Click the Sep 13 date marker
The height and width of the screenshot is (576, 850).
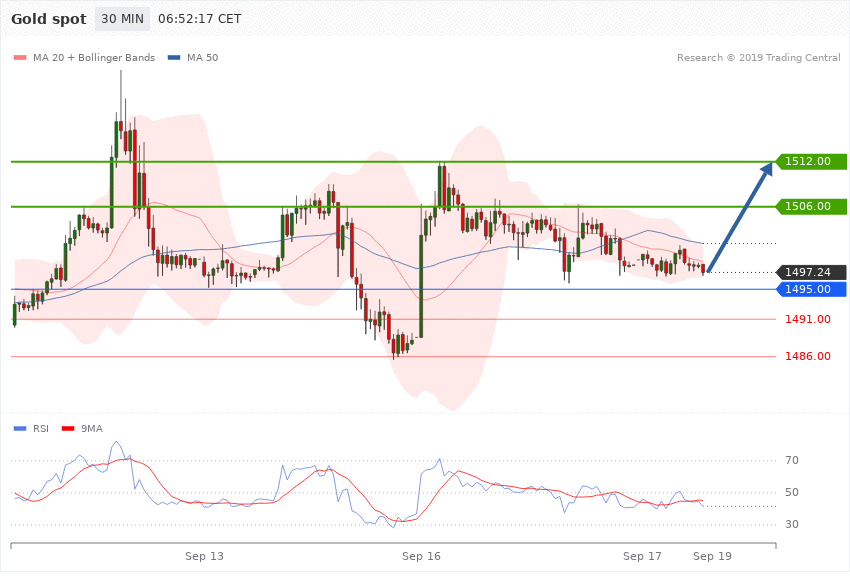pos(204,556)
